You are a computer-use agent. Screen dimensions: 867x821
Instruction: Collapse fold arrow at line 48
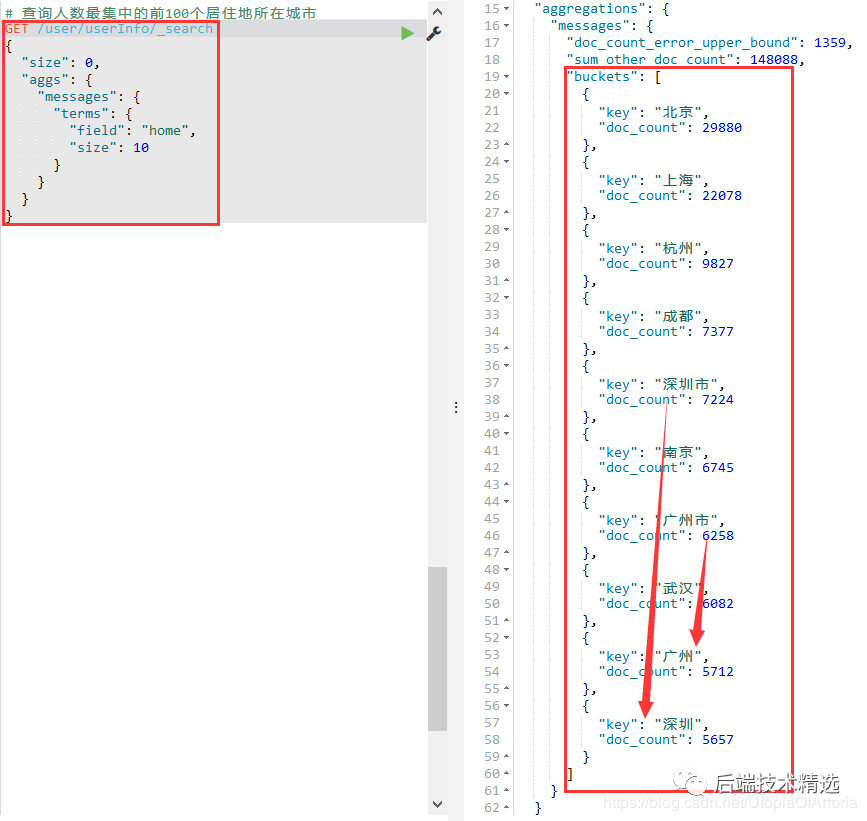(x=506, y=570)
